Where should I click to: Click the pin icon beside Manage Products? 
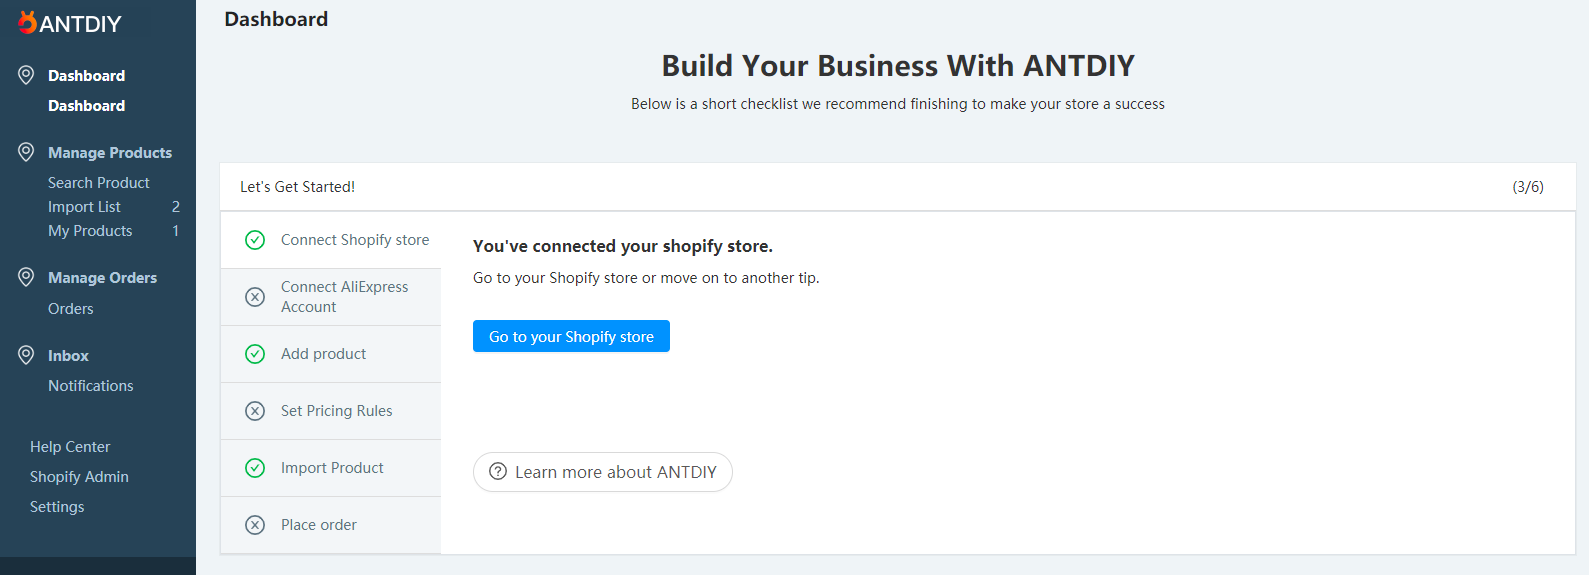(26, 152)
